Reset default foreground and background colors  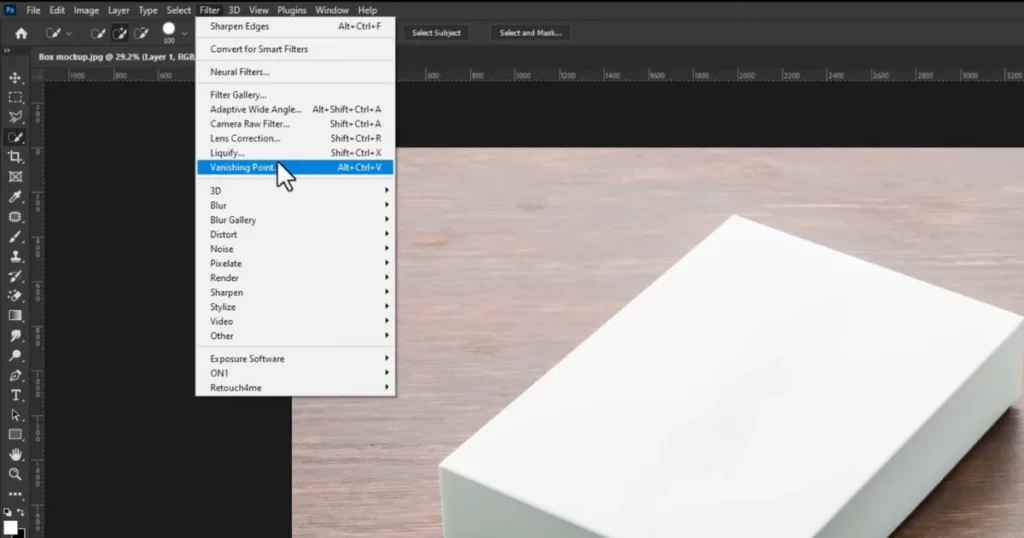point(7,513)
